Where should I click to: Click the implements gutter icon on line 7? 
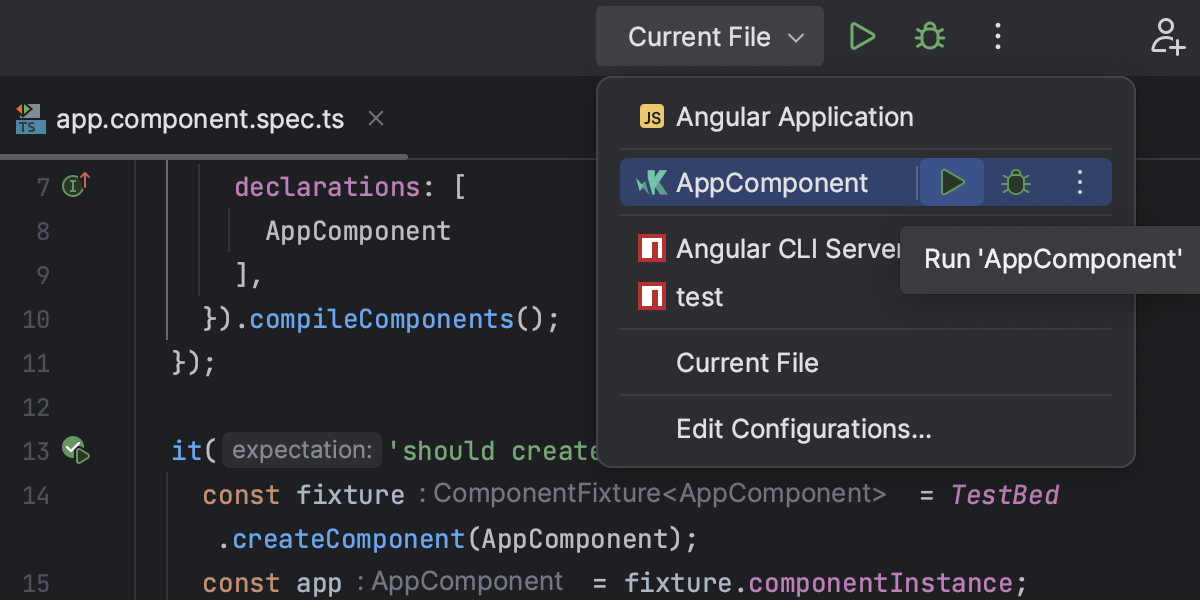77,185
